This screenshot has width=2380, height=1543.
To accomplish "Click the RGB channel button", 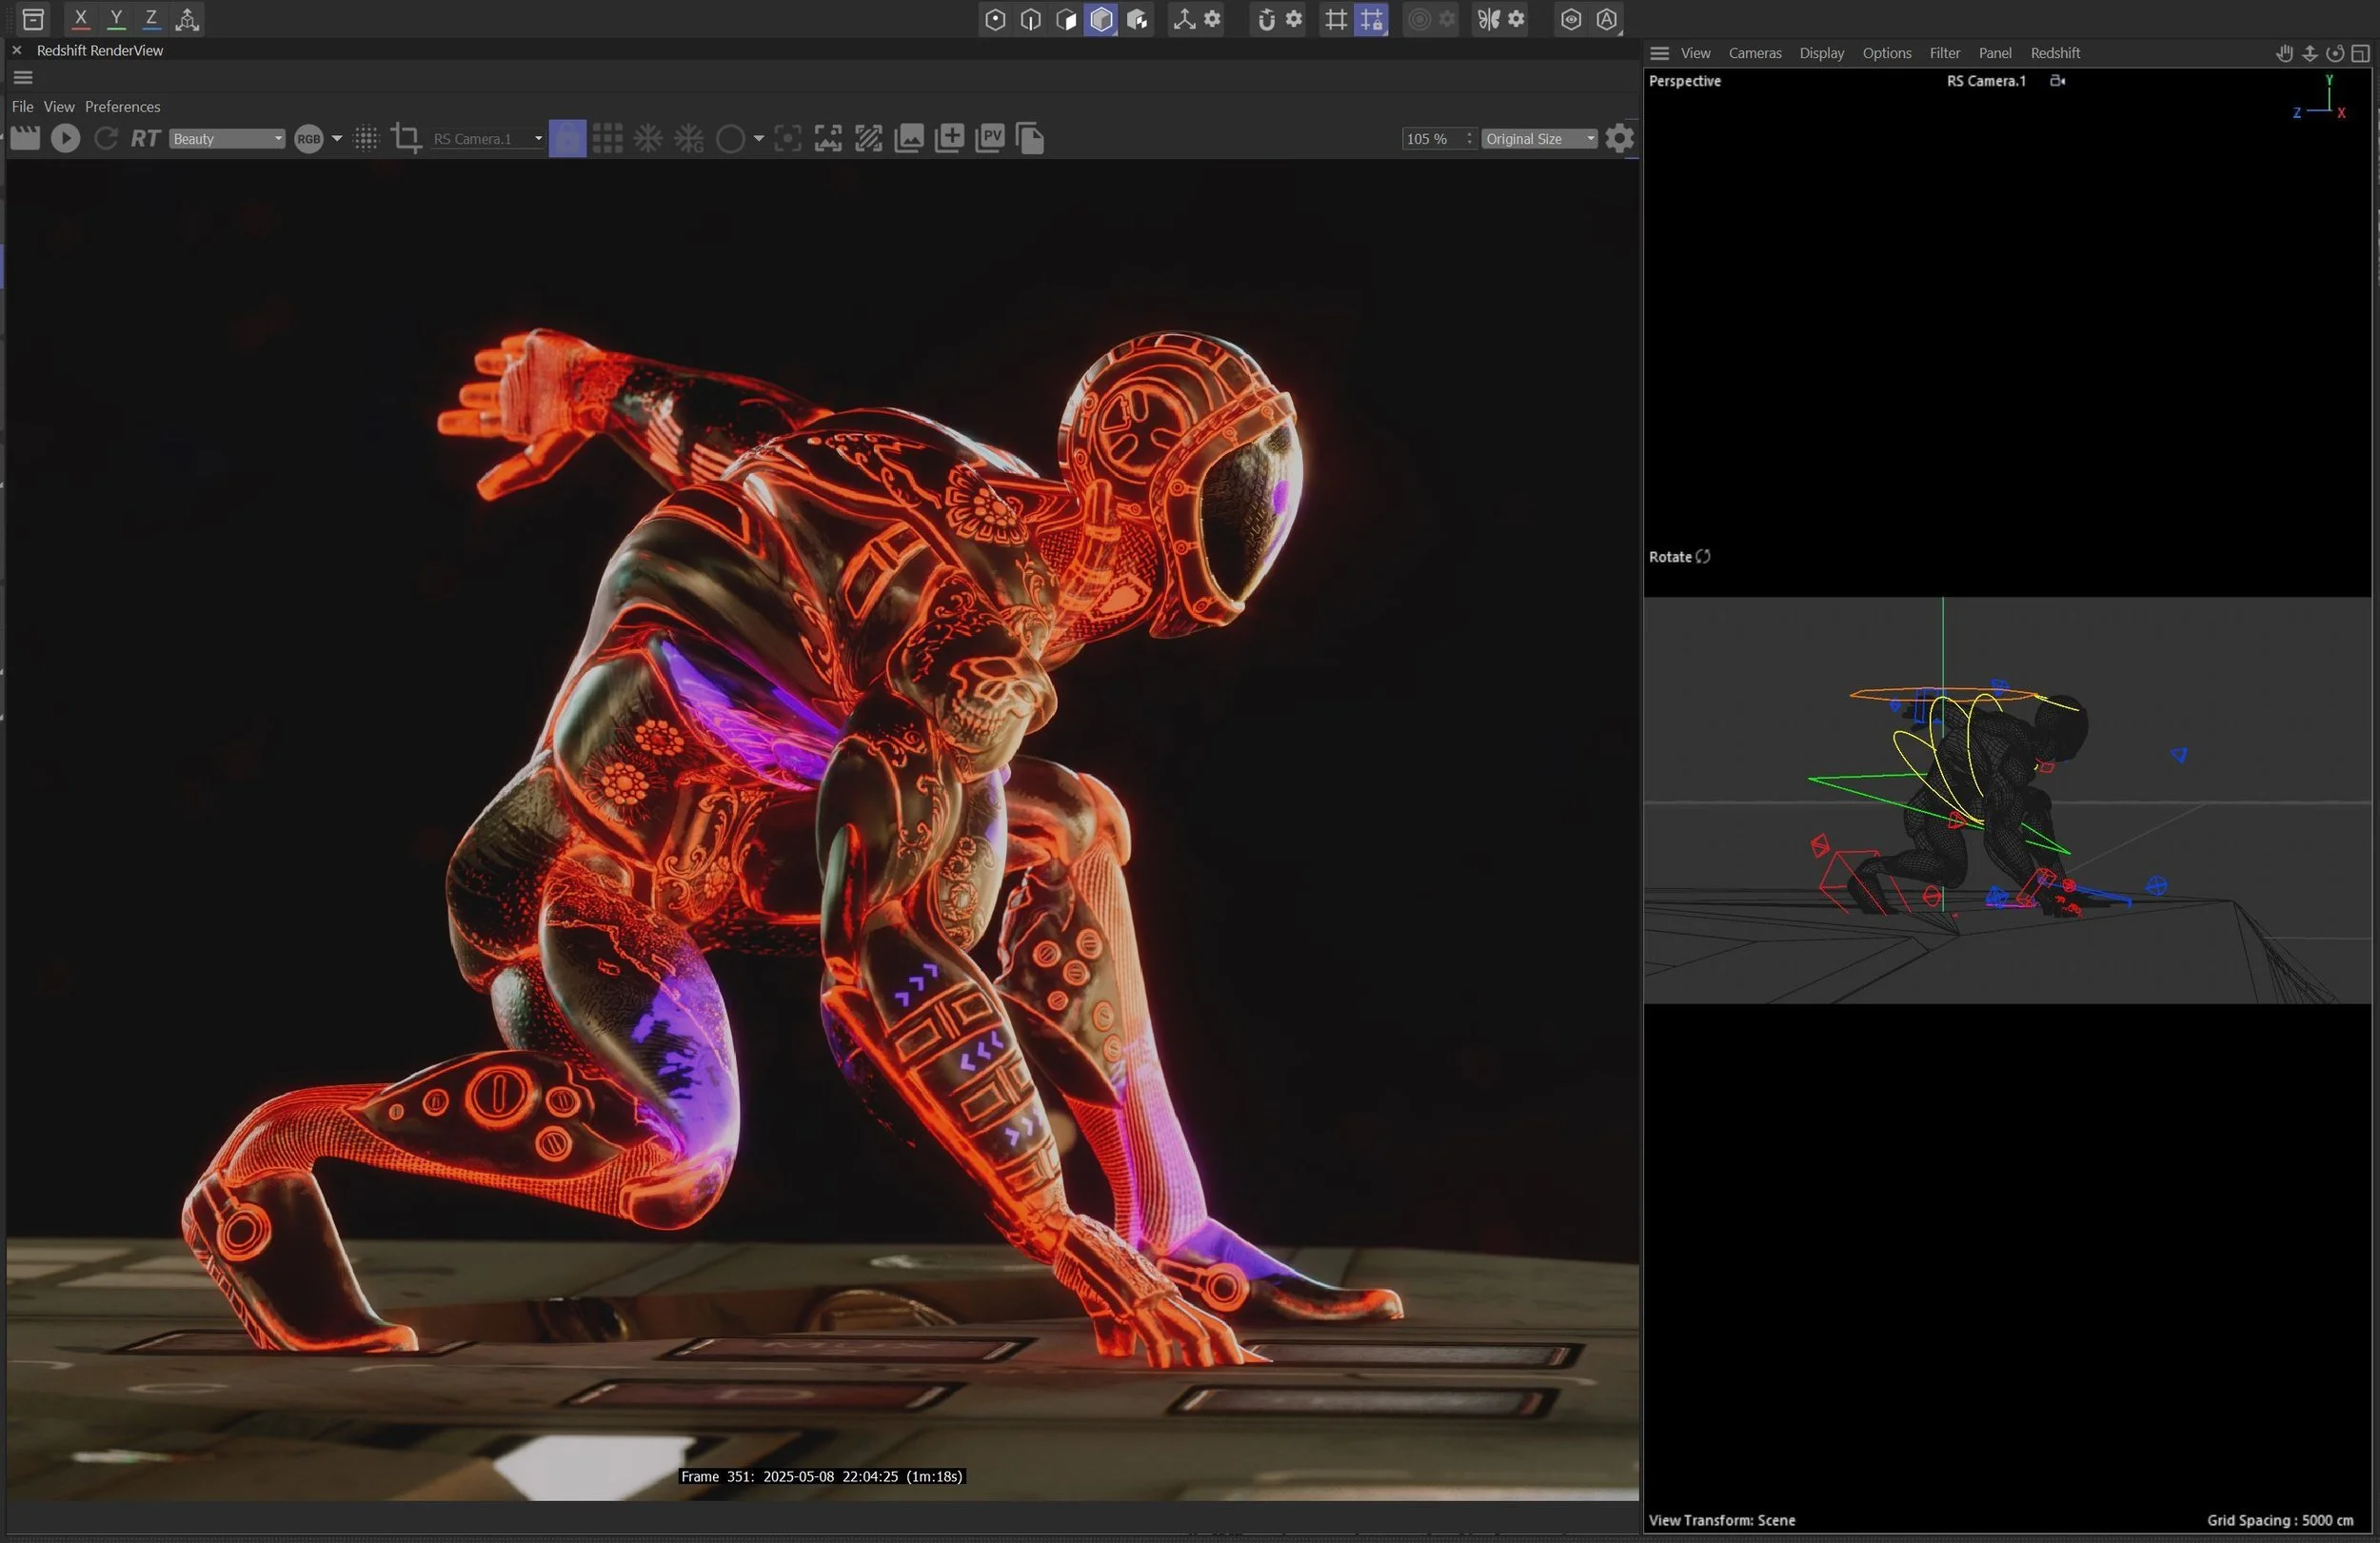I will pos(308,139).
